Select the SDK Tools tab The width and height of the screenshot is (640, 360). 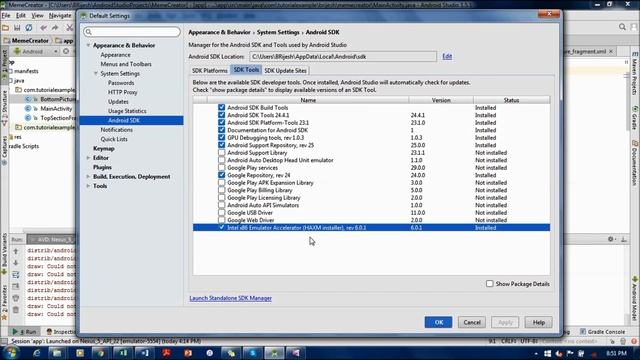246,70
